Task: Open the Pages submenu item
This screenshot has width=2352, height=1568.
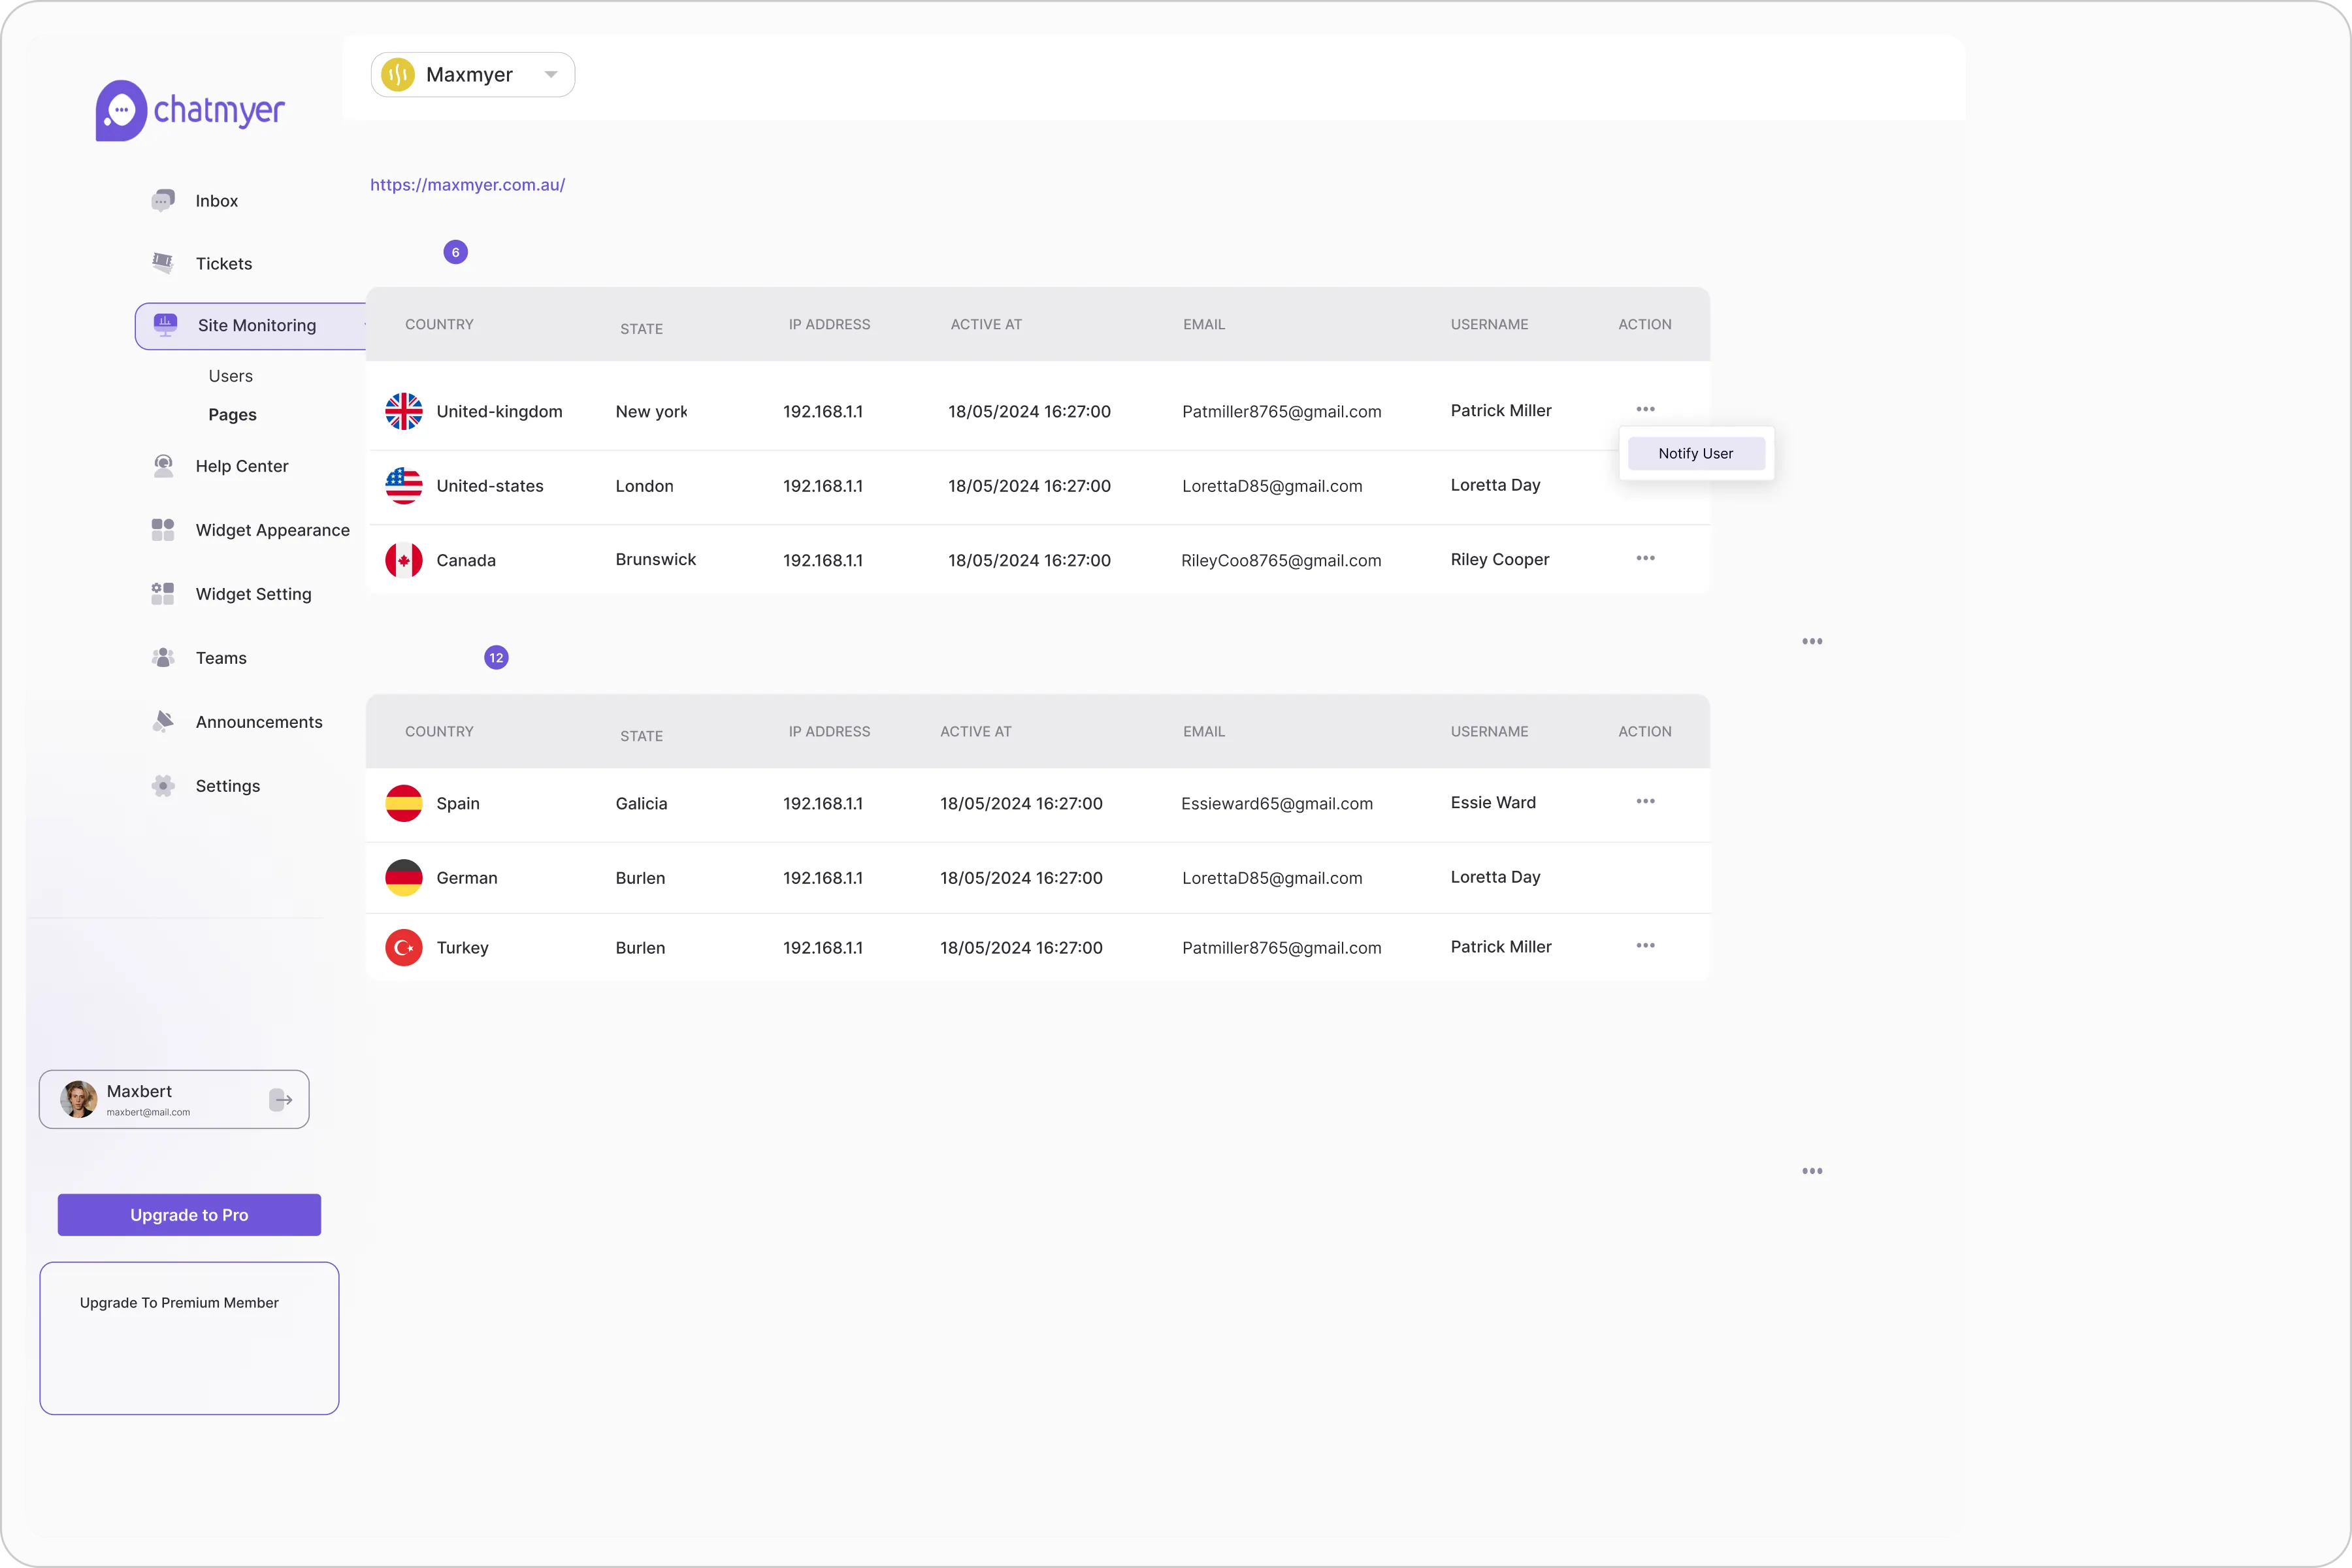Action: coord(232,415)
